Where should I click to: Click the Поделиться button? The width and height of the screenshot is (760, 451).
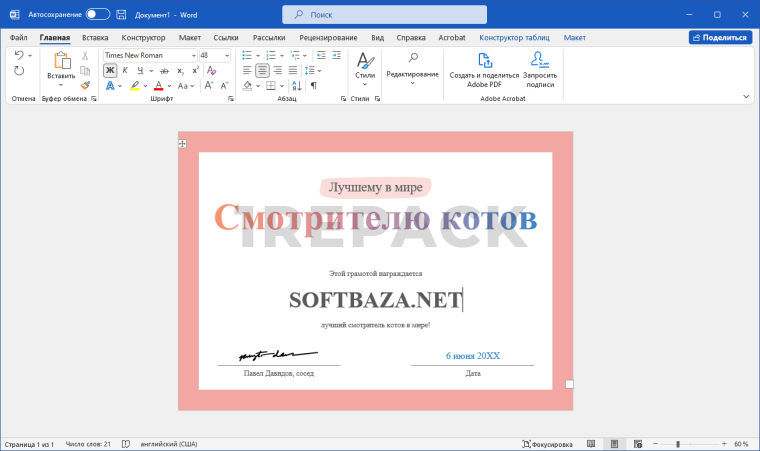(x=720, y=37)
